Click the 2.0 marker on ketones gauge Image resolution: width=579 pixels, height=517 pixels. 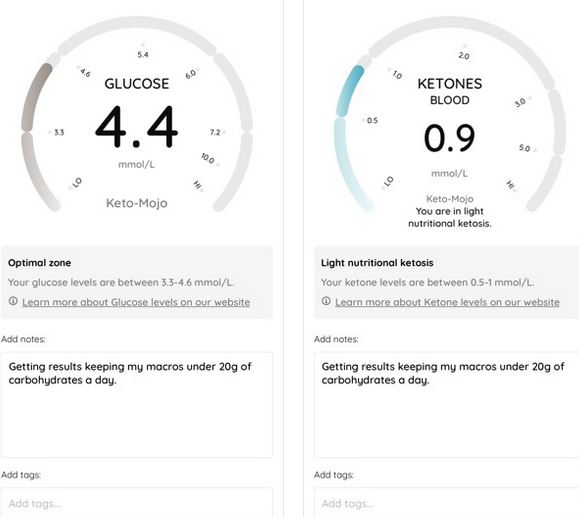[x=464, y=56]
